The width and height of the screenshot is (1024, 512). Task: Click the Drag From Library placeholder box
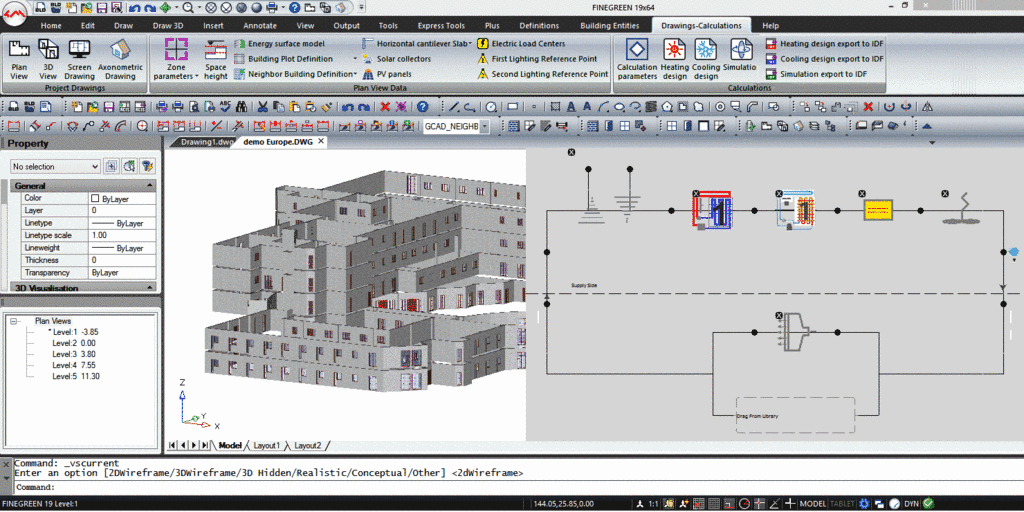point(795,415)
